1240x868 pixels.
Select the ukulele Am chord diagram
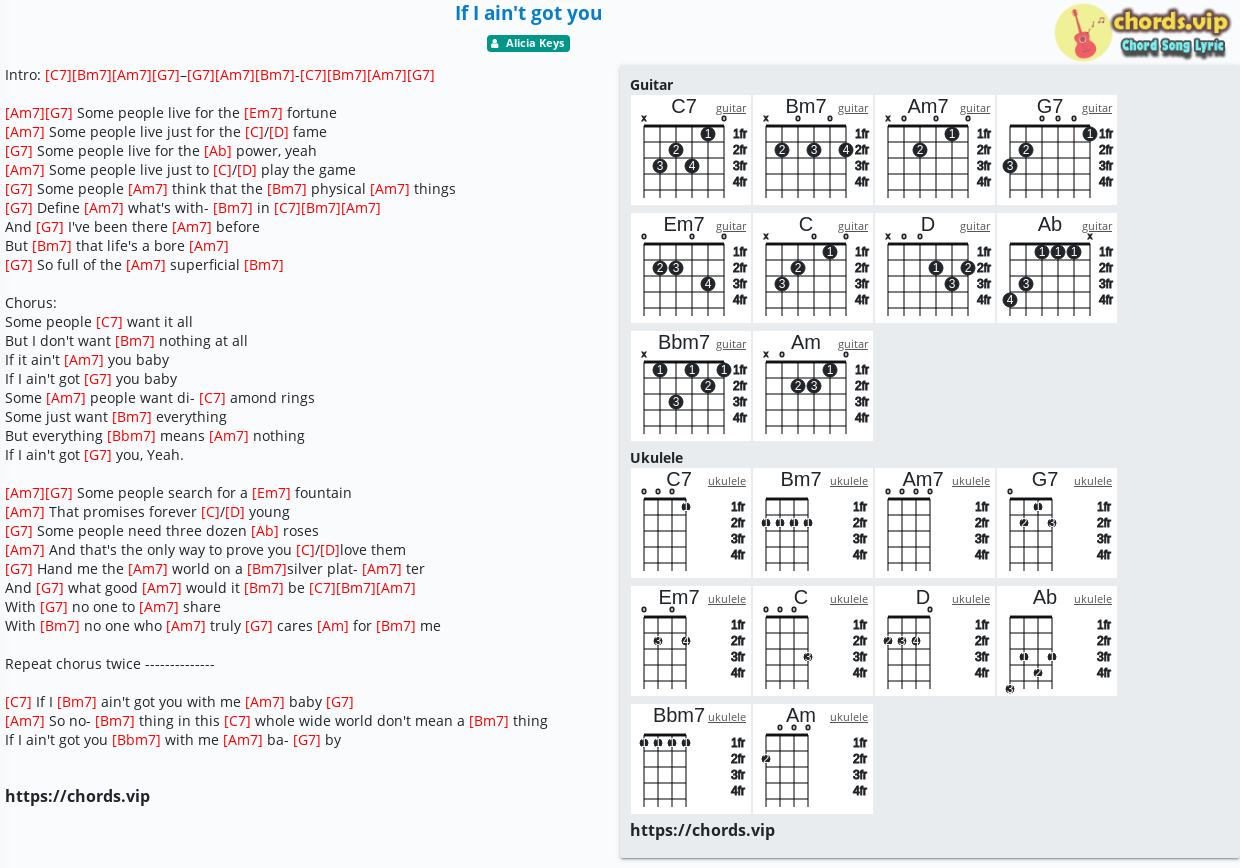coord(813,759)
